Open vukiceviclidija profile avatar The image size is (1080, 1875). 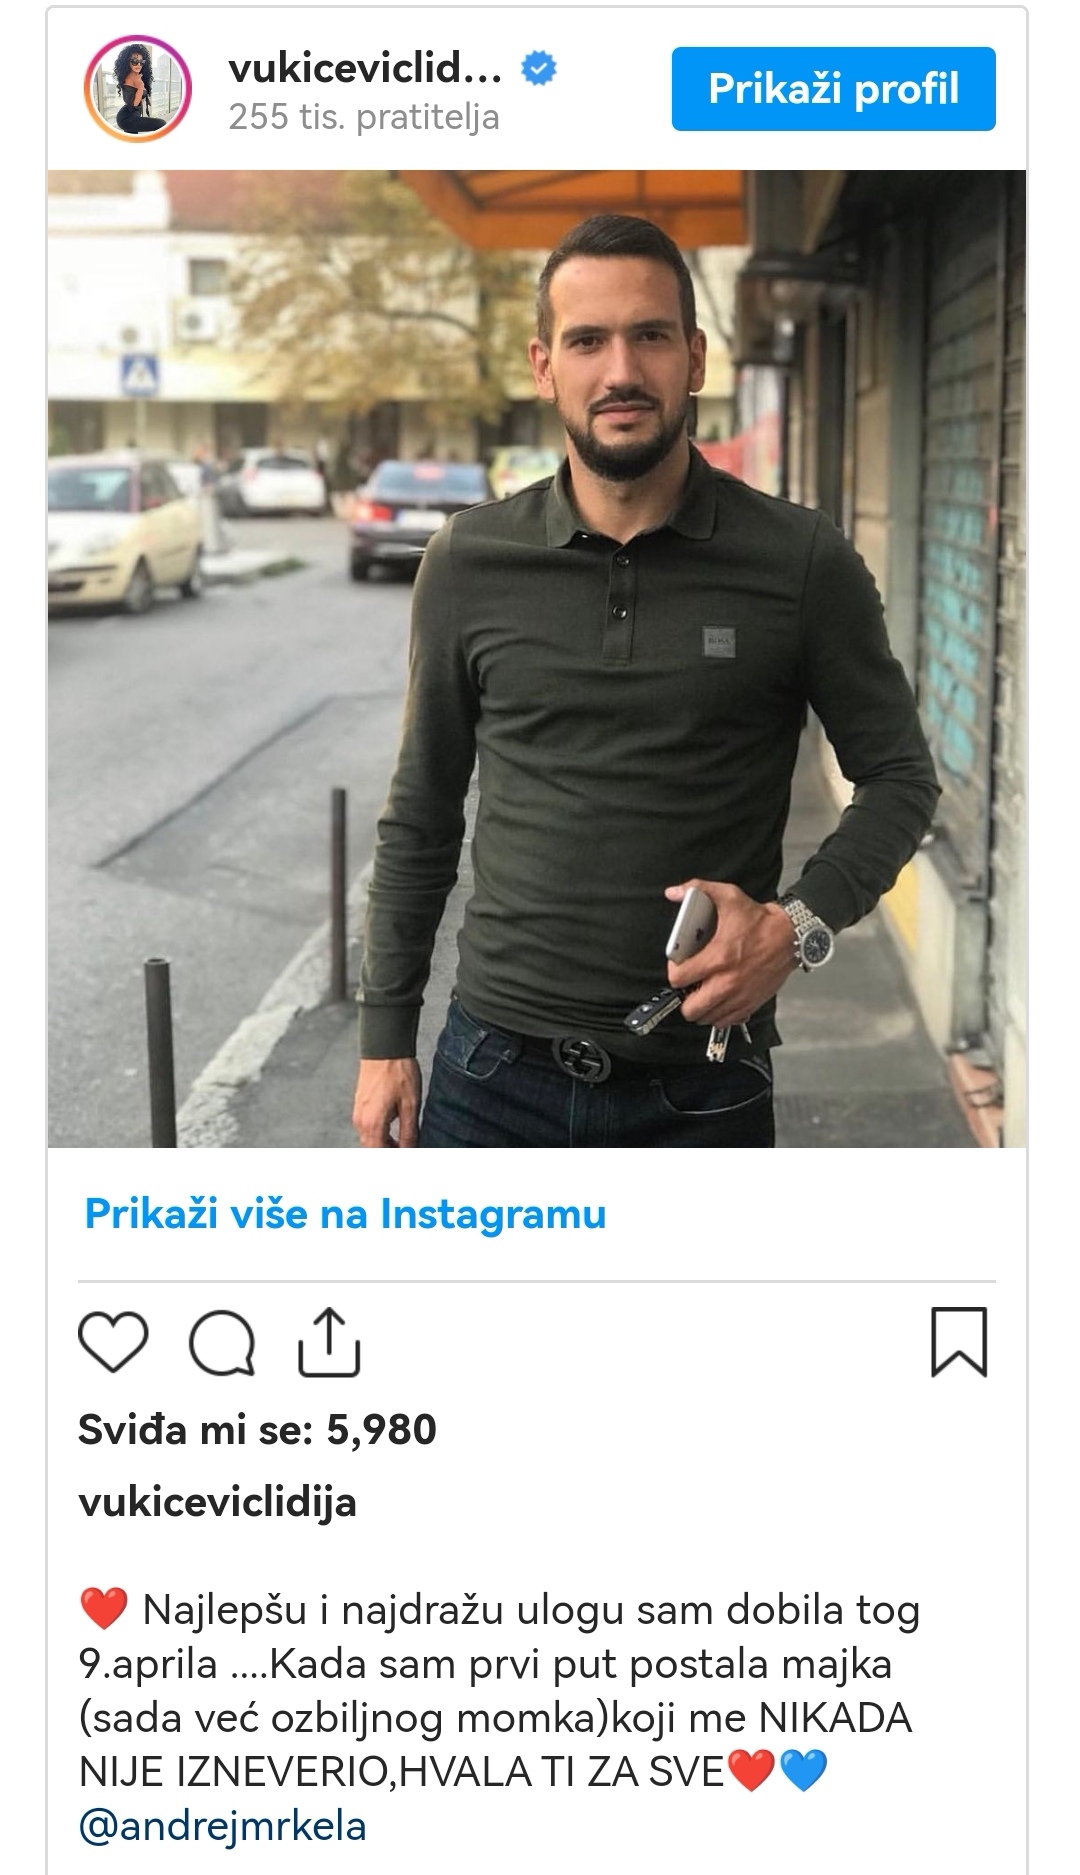pyautogui.click(x=137, y=89)
